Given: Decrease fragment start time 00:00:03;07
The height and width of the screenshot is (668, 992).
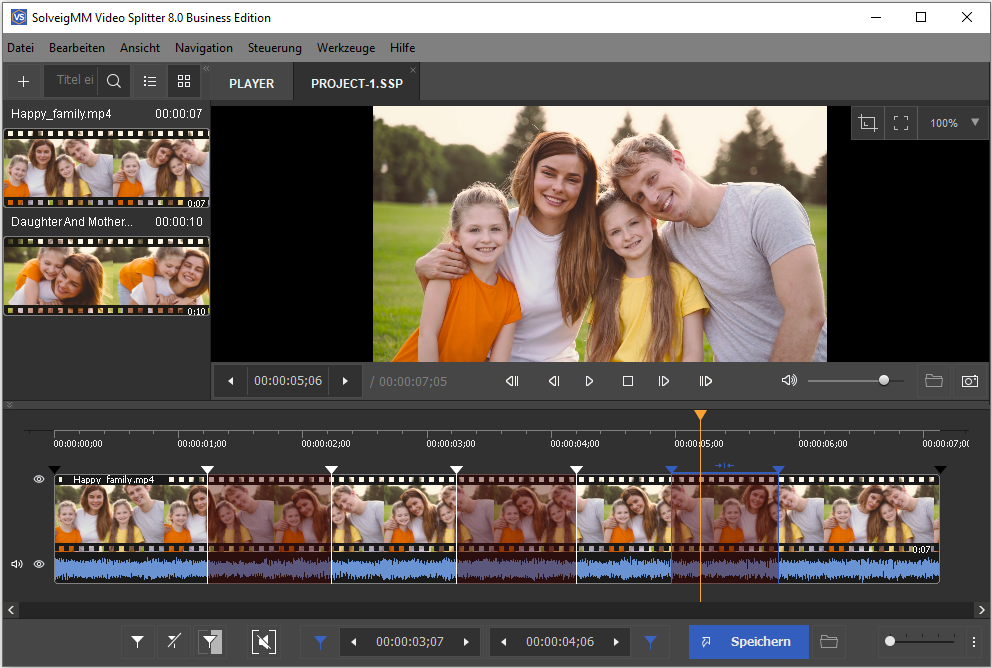Looking at the screenshot, I should coord(354,642).
